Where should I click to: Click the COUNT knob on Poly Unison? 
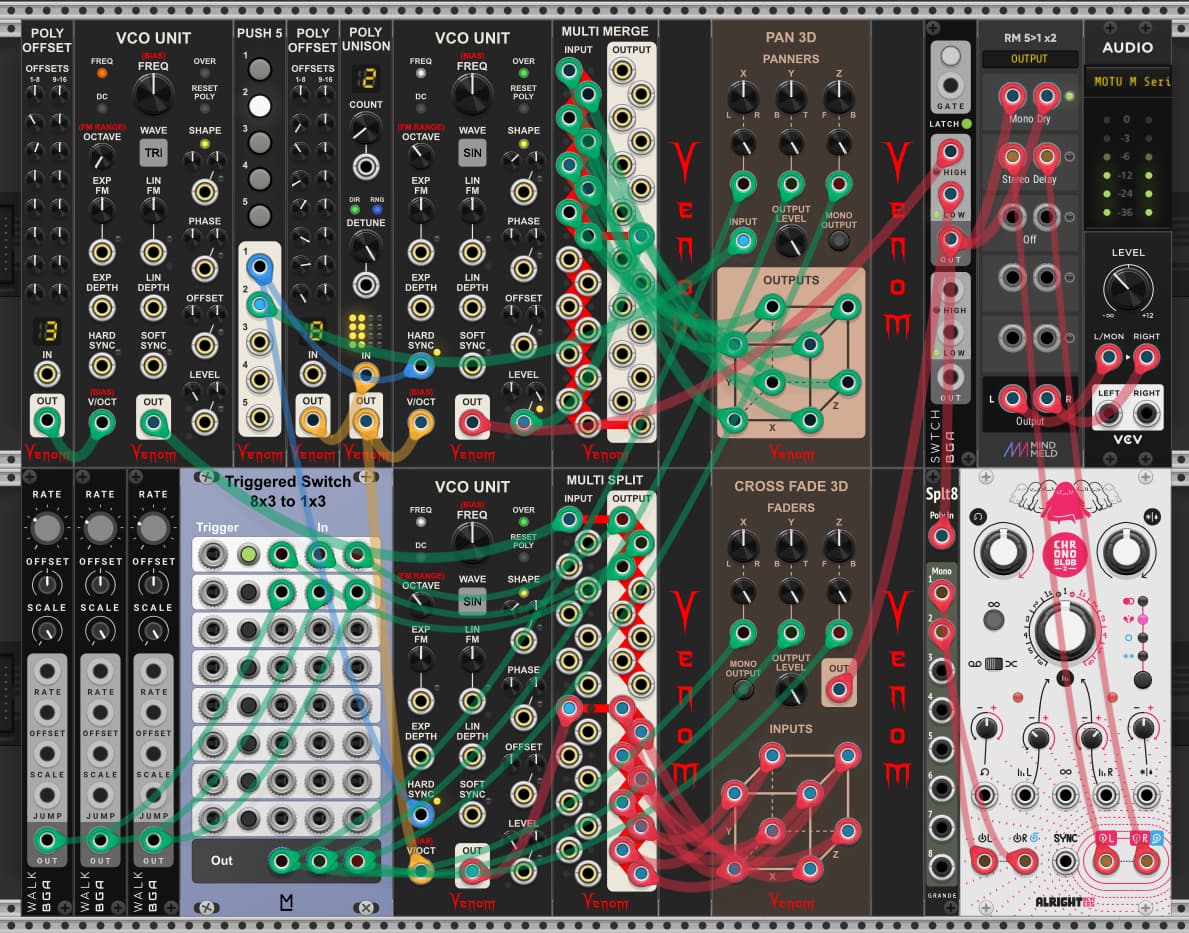click(366, 127)
